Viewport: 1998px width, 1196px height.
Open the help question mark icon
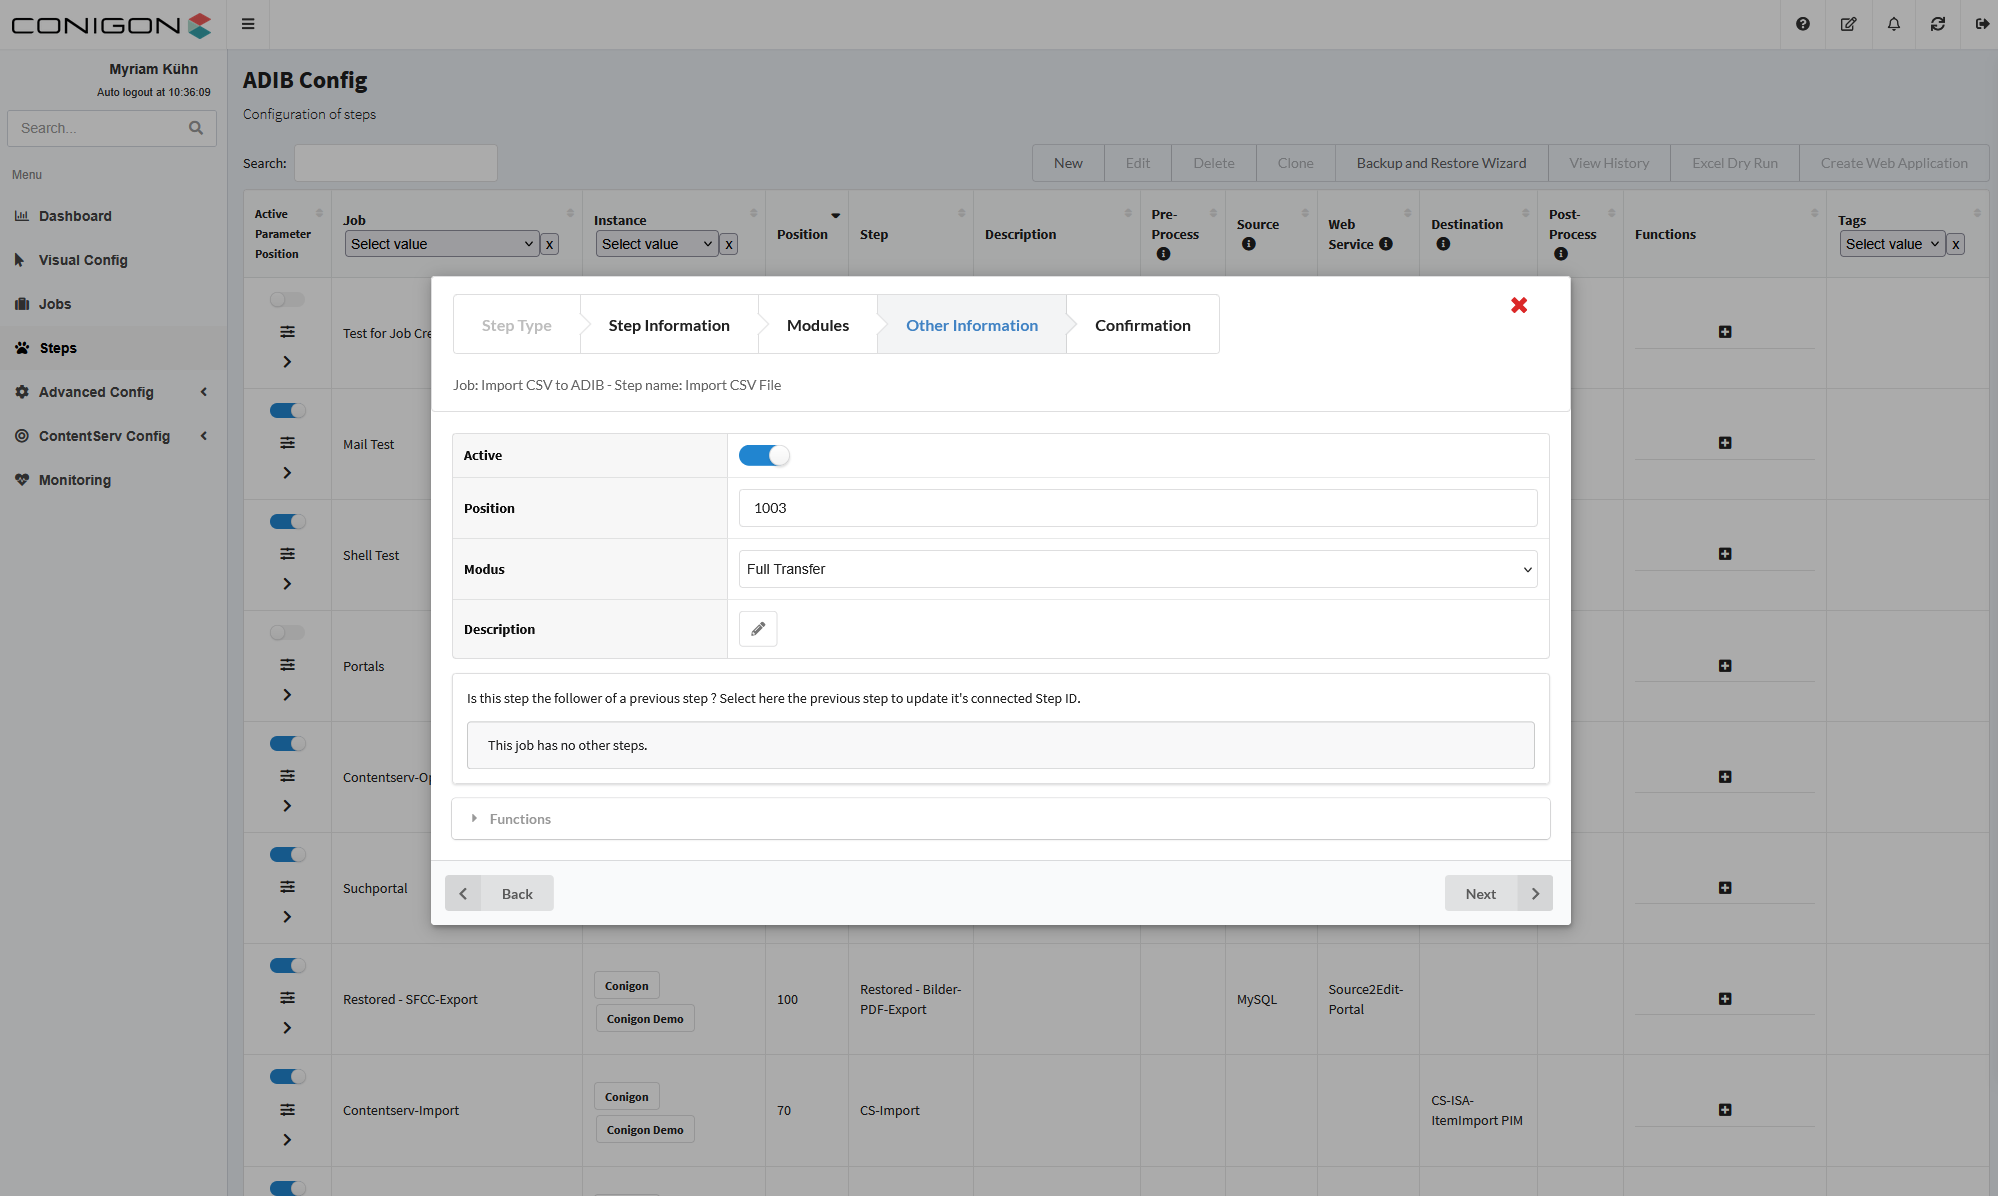(x=1803, y=24)
